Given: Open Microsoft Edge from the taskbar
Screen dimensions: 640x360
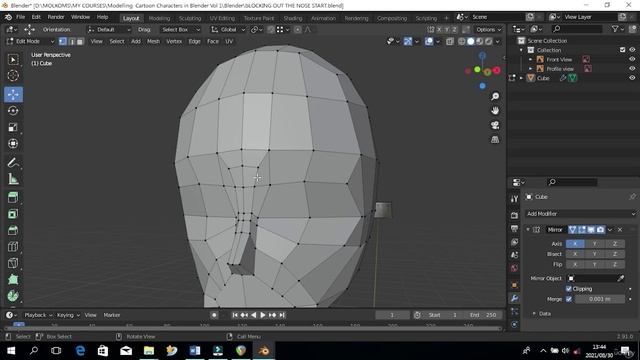Looking at the screenshot, I should [x=80, y=351].
